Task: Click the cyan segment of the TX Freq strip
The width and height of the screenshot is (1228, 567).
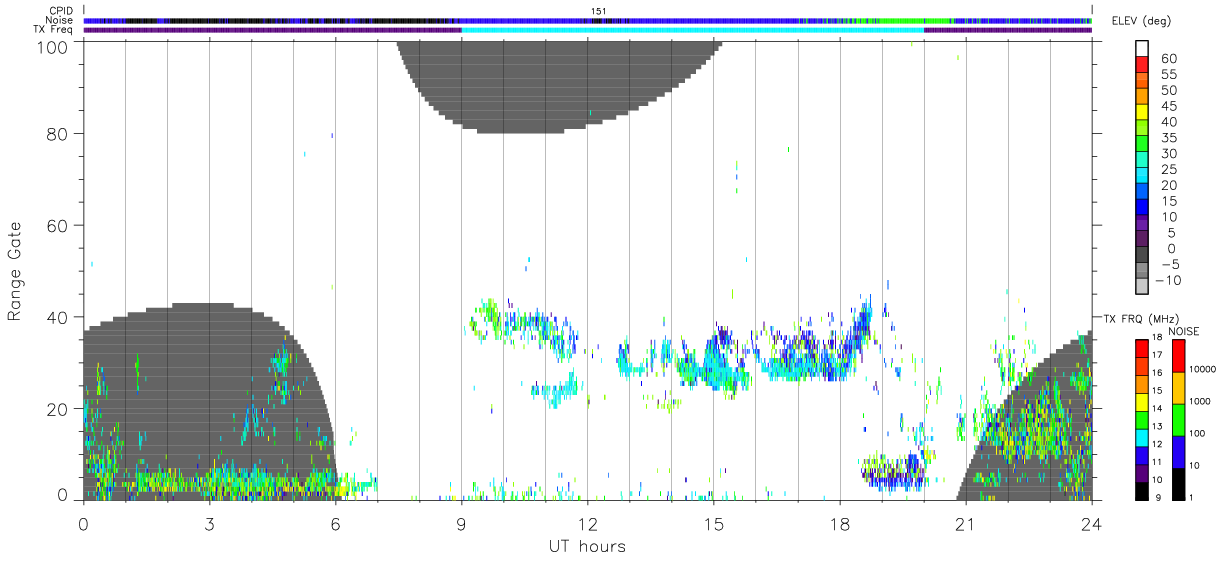Action: (692, 29)
